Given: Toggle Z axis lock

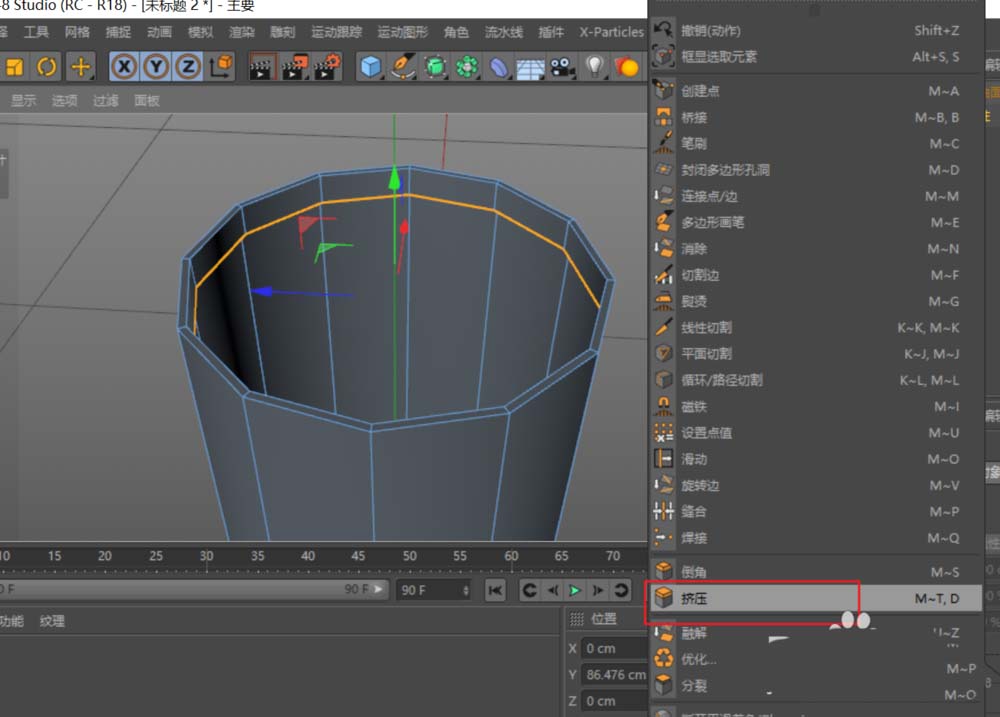Looking at the screenshot, I should pos(188,67).
